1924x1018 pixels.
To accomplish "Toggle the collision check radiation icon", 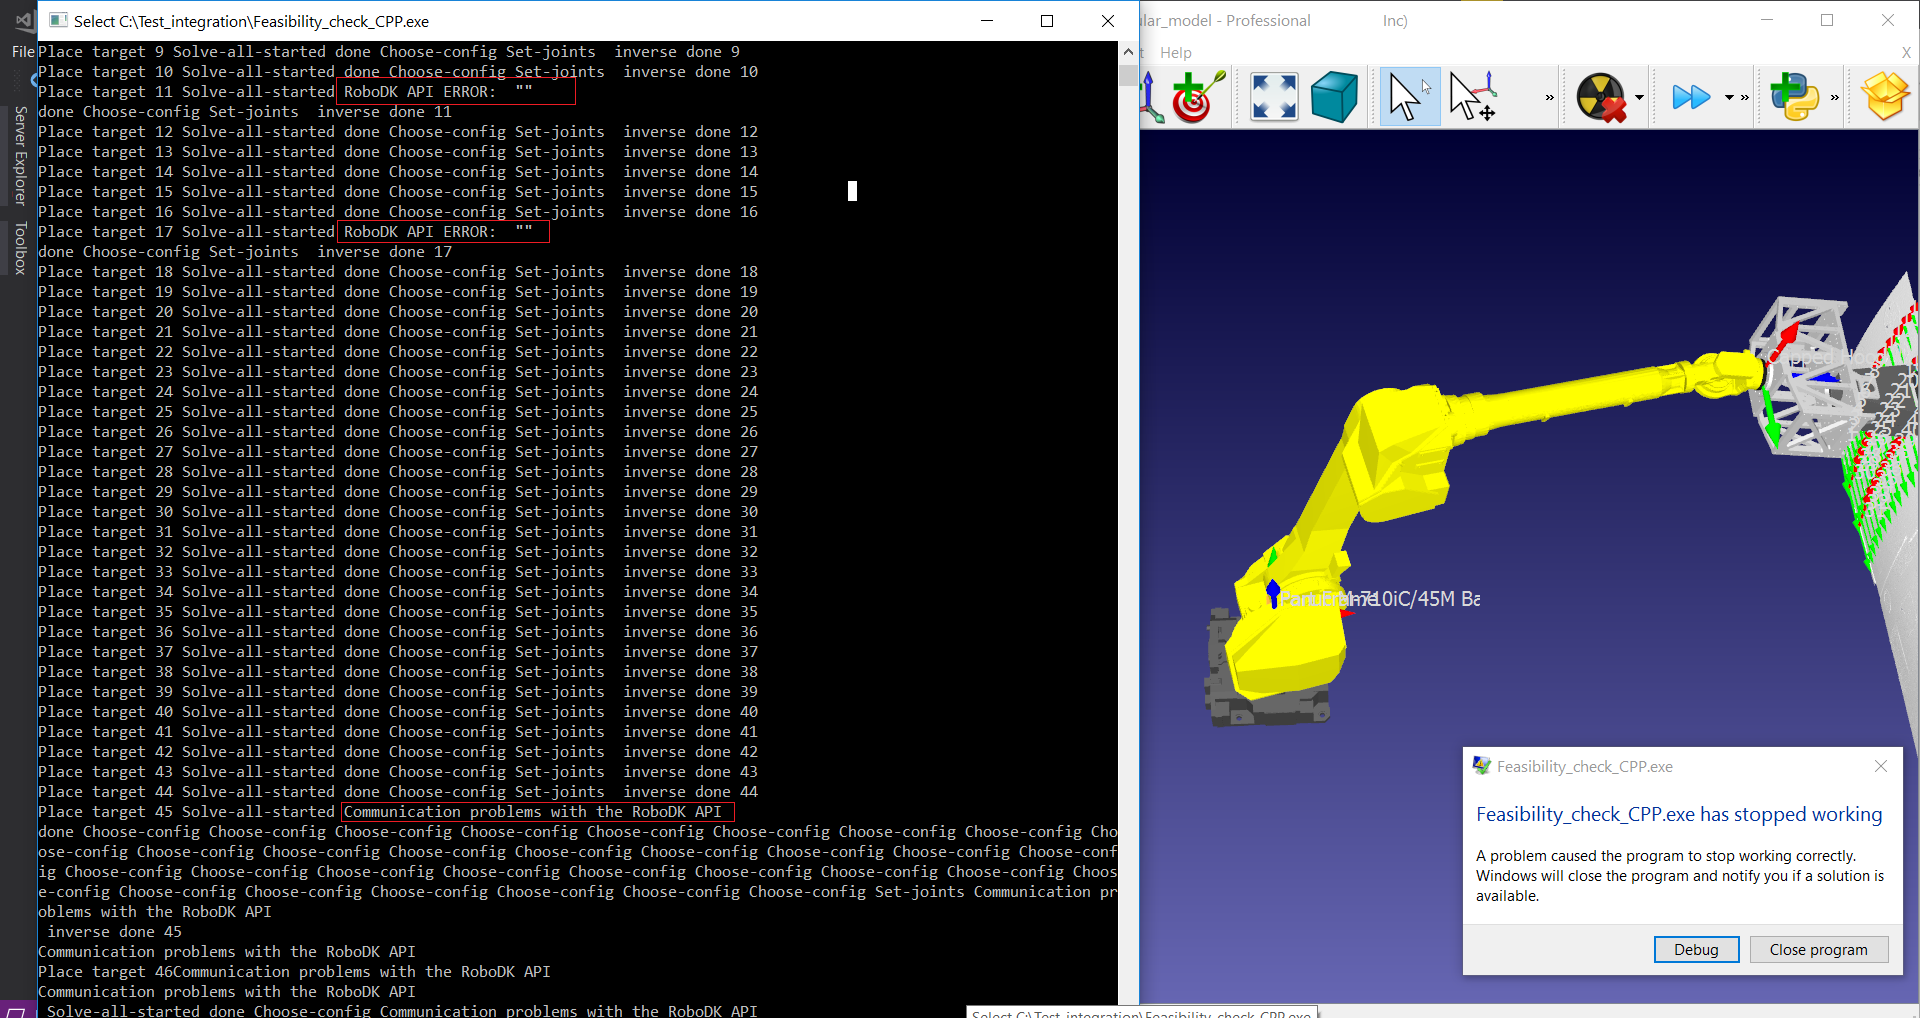I will (x=1600, y=98).
